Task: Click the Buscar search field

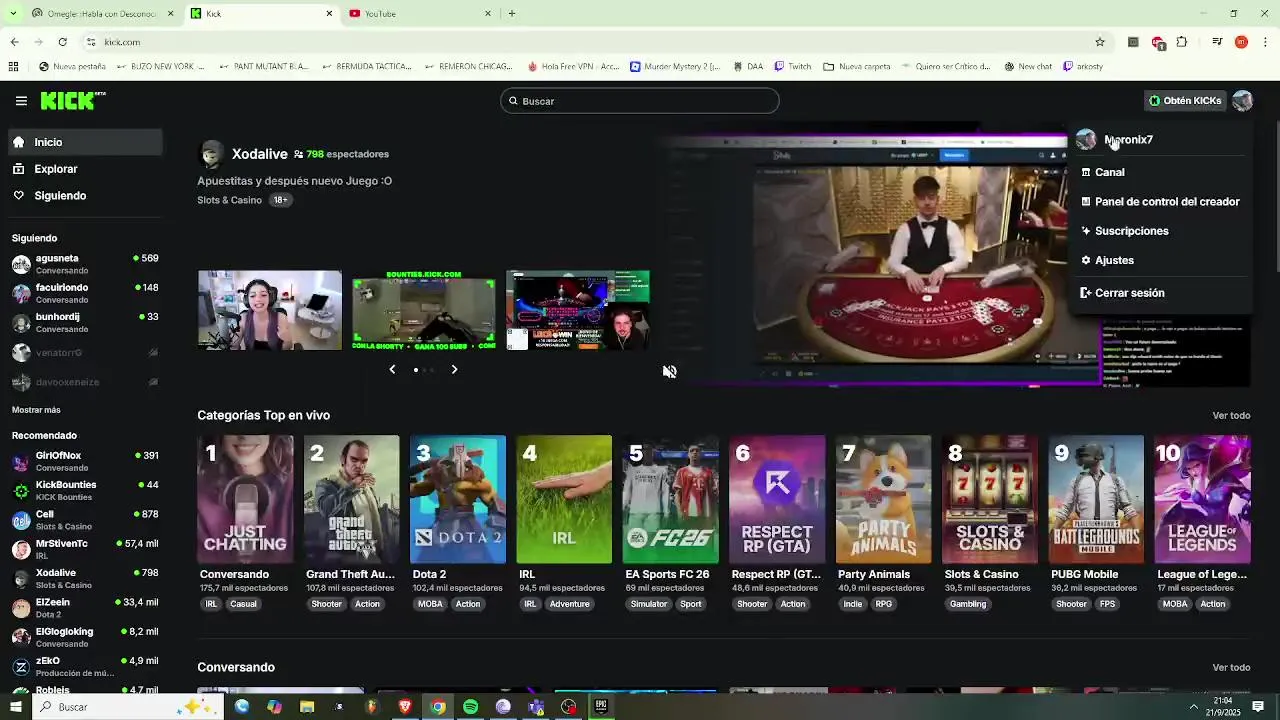Action: coord(640,101)
